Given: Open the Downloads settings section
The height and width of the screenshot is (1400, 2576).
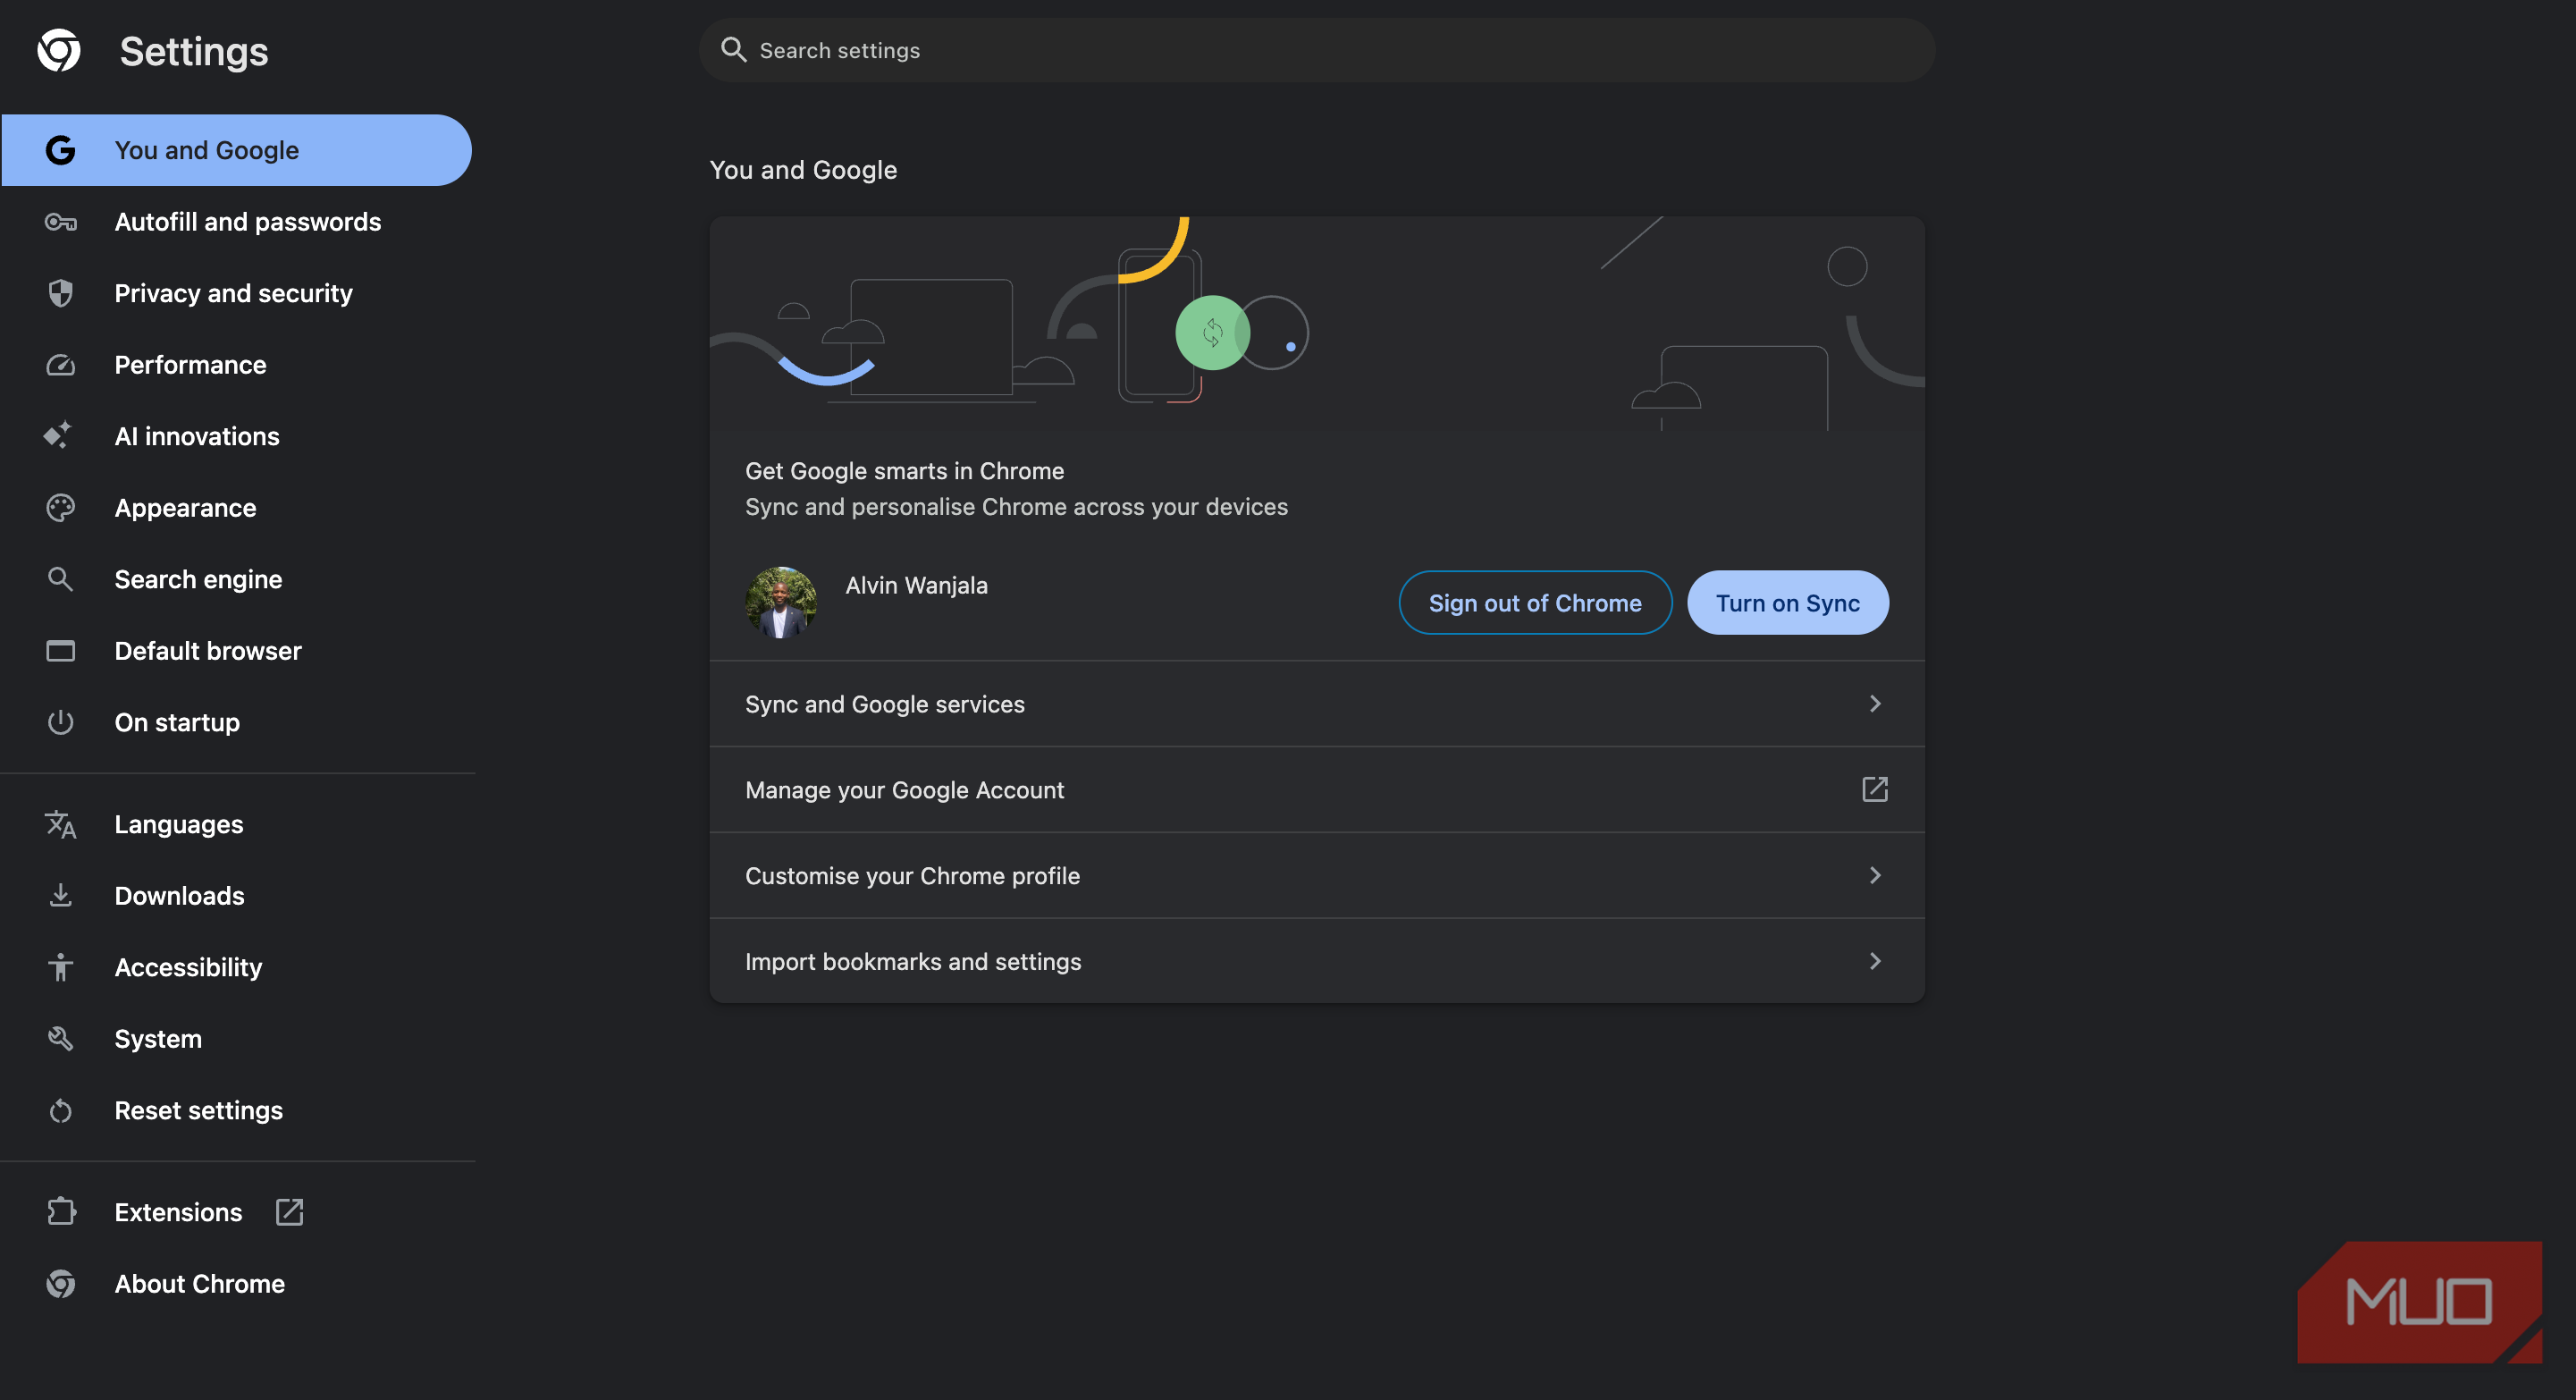Looking at the screenshot, I should click(x=179, y=896).
